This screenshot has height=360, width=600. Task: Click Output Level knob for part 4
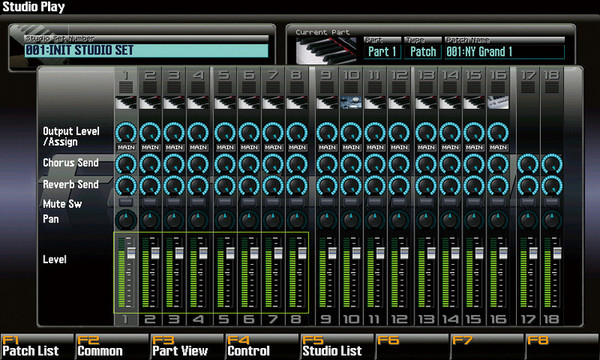(198, 133)
